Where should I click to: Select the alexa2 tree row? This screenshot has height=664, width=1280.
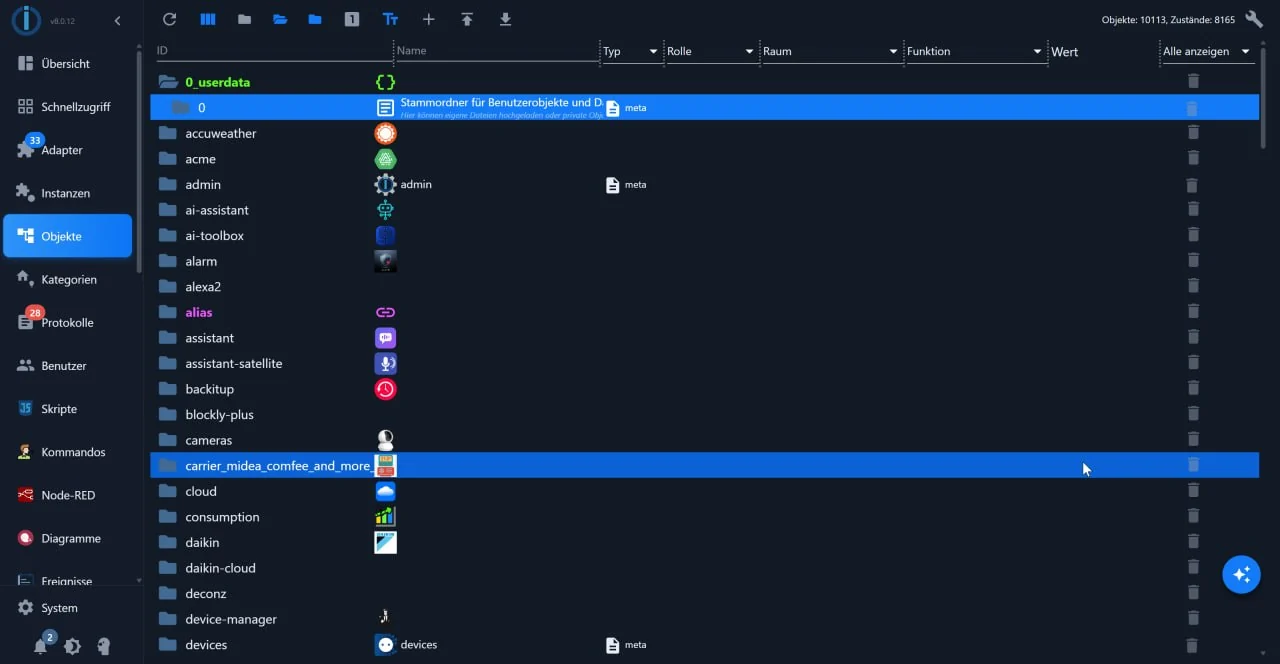[x=704, y=287]
